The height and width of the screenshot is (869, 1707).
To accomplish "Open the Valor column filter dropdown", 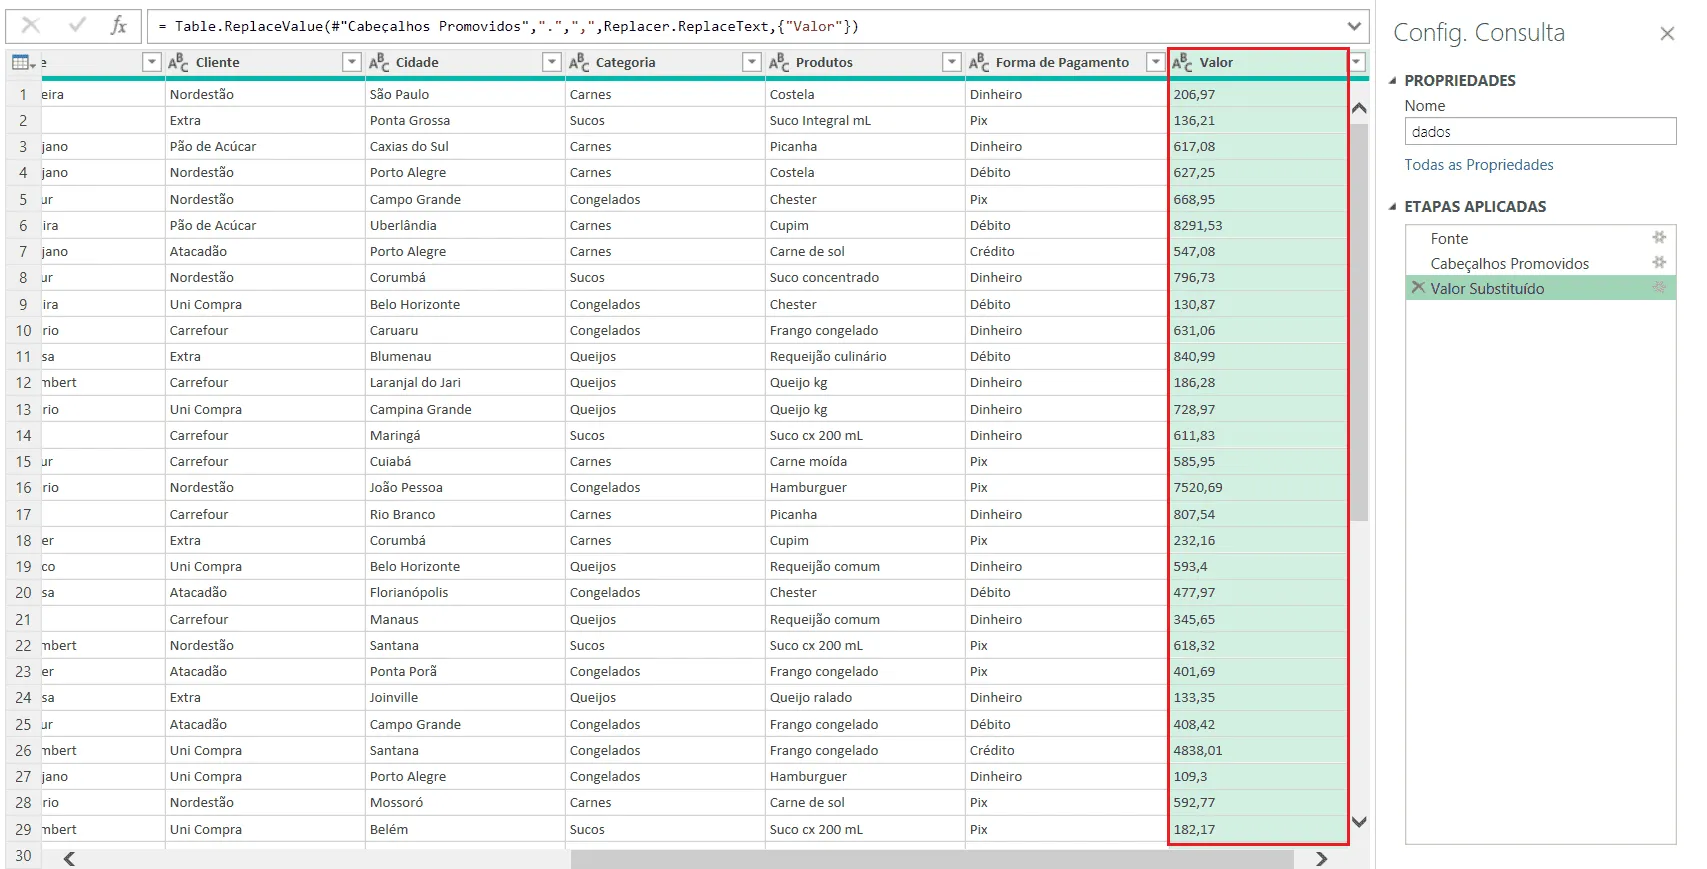I will coord(1357,62).
